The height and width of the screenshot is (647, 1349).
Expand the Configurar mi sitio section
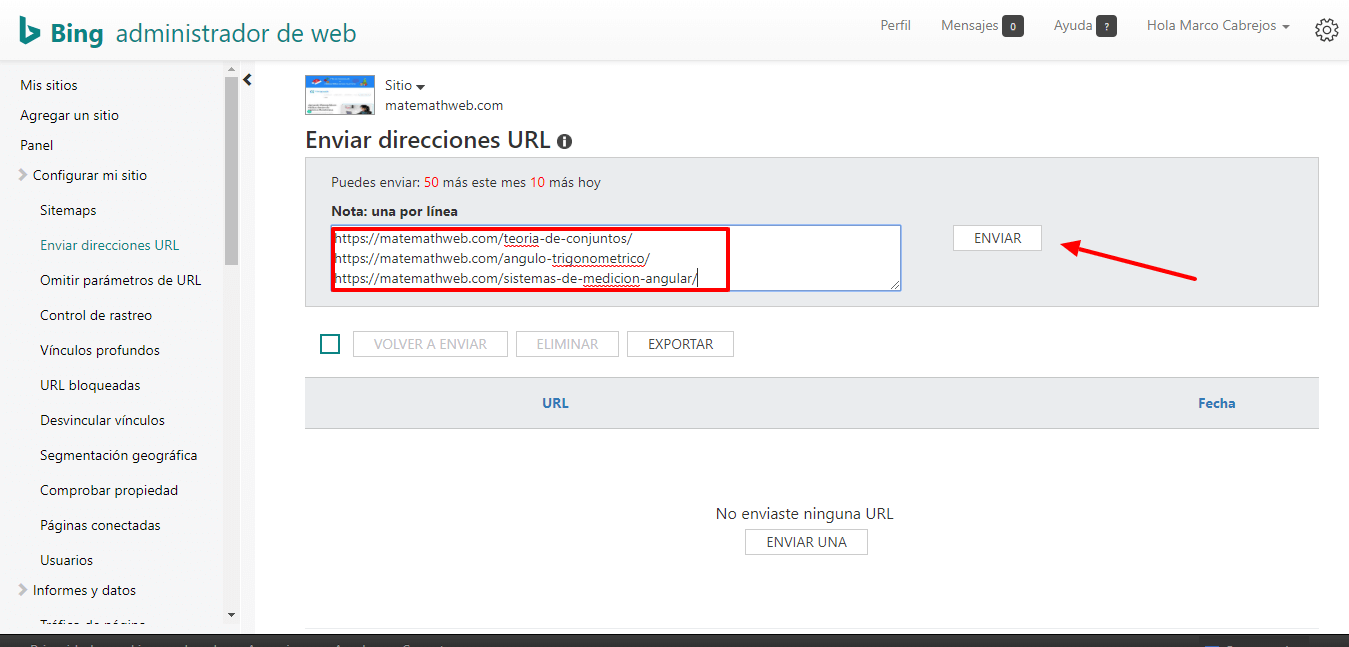tap(90, 175)
